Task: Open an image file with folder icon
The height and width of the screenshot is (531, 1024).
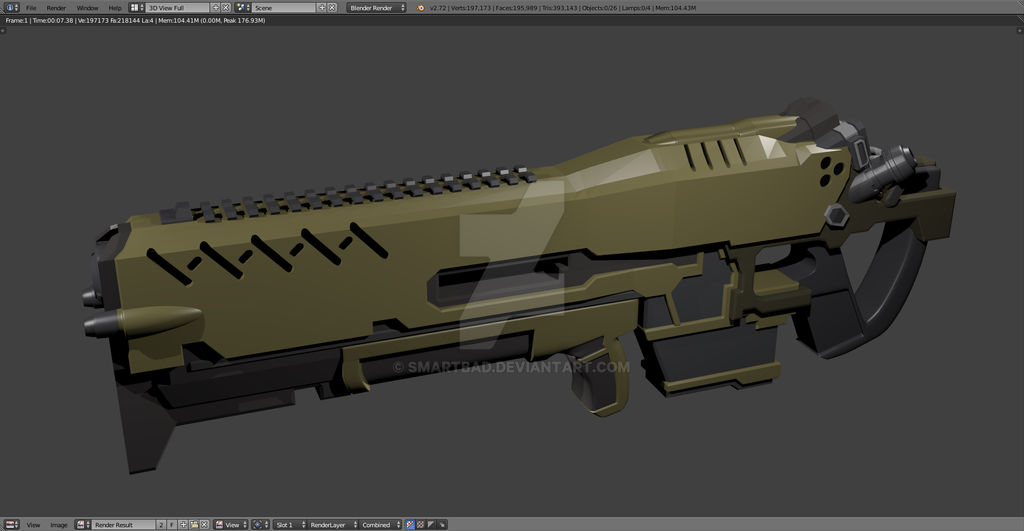Action: [x=193, y=524]
